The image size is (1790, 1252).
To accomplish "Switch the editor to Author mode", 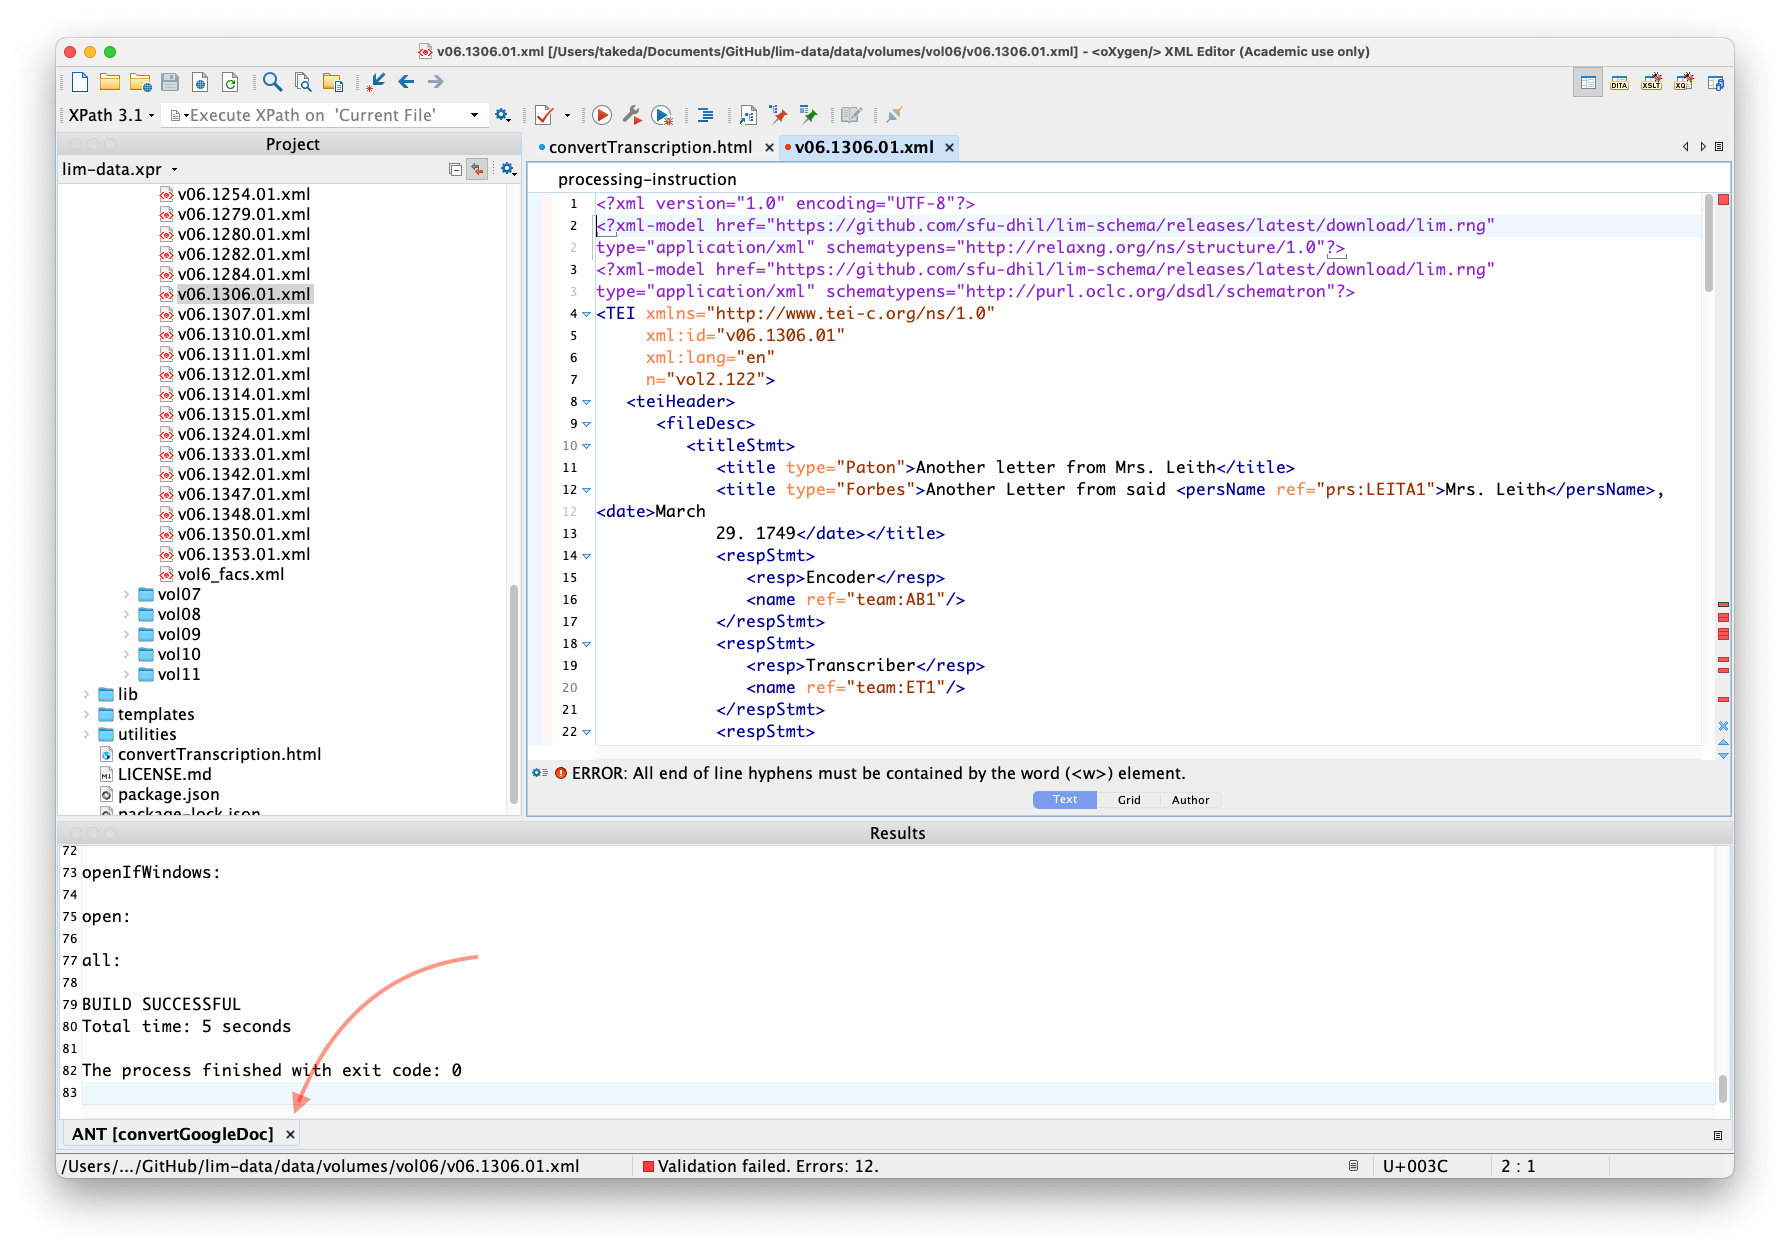I will coord(1190,799).
